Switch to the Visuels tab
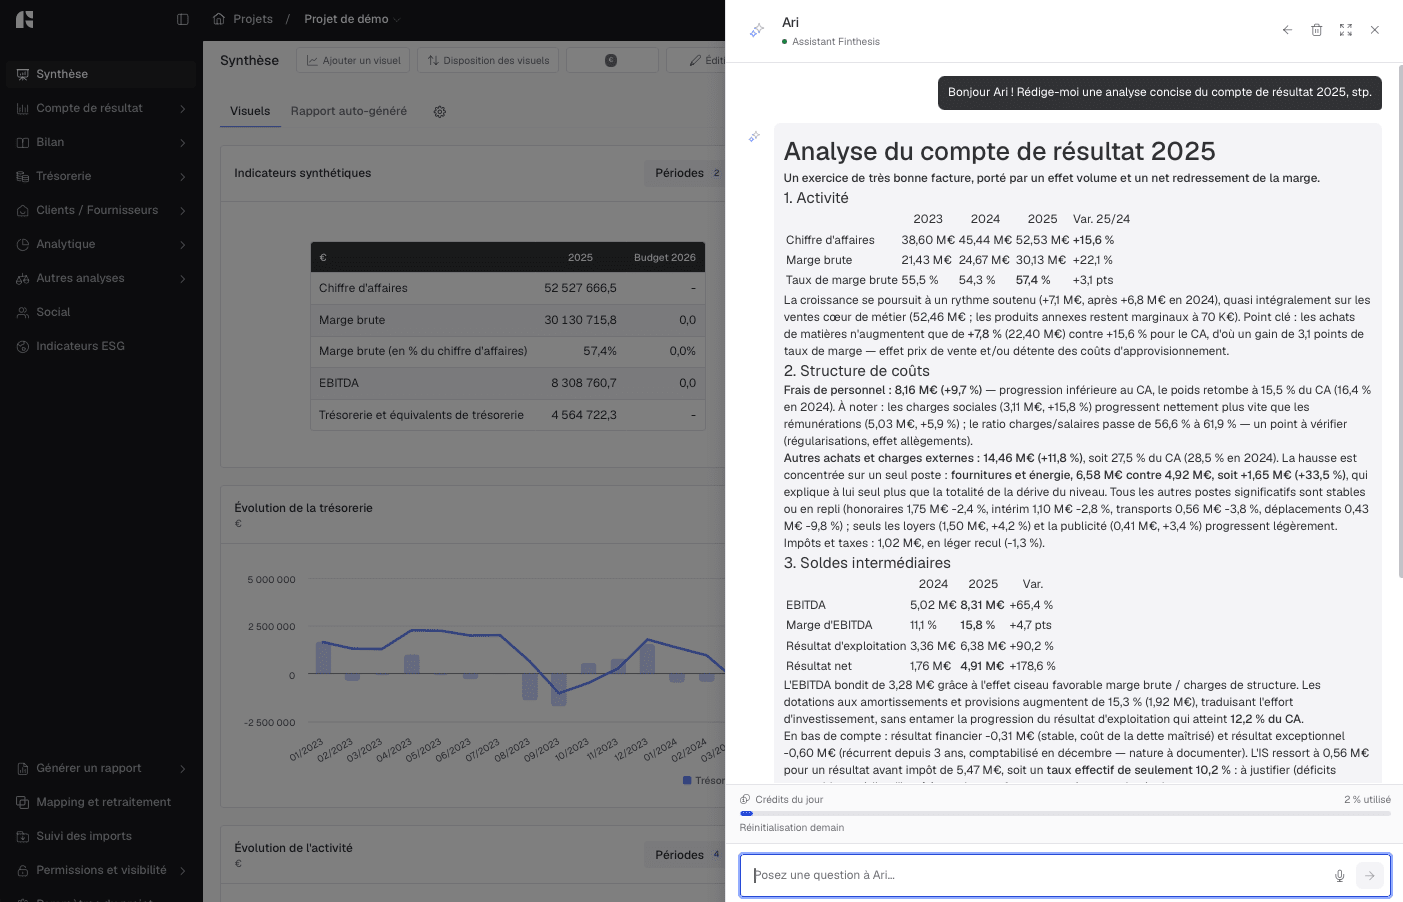This screenshot has width=1403, height=902. [x=250, y=111]
